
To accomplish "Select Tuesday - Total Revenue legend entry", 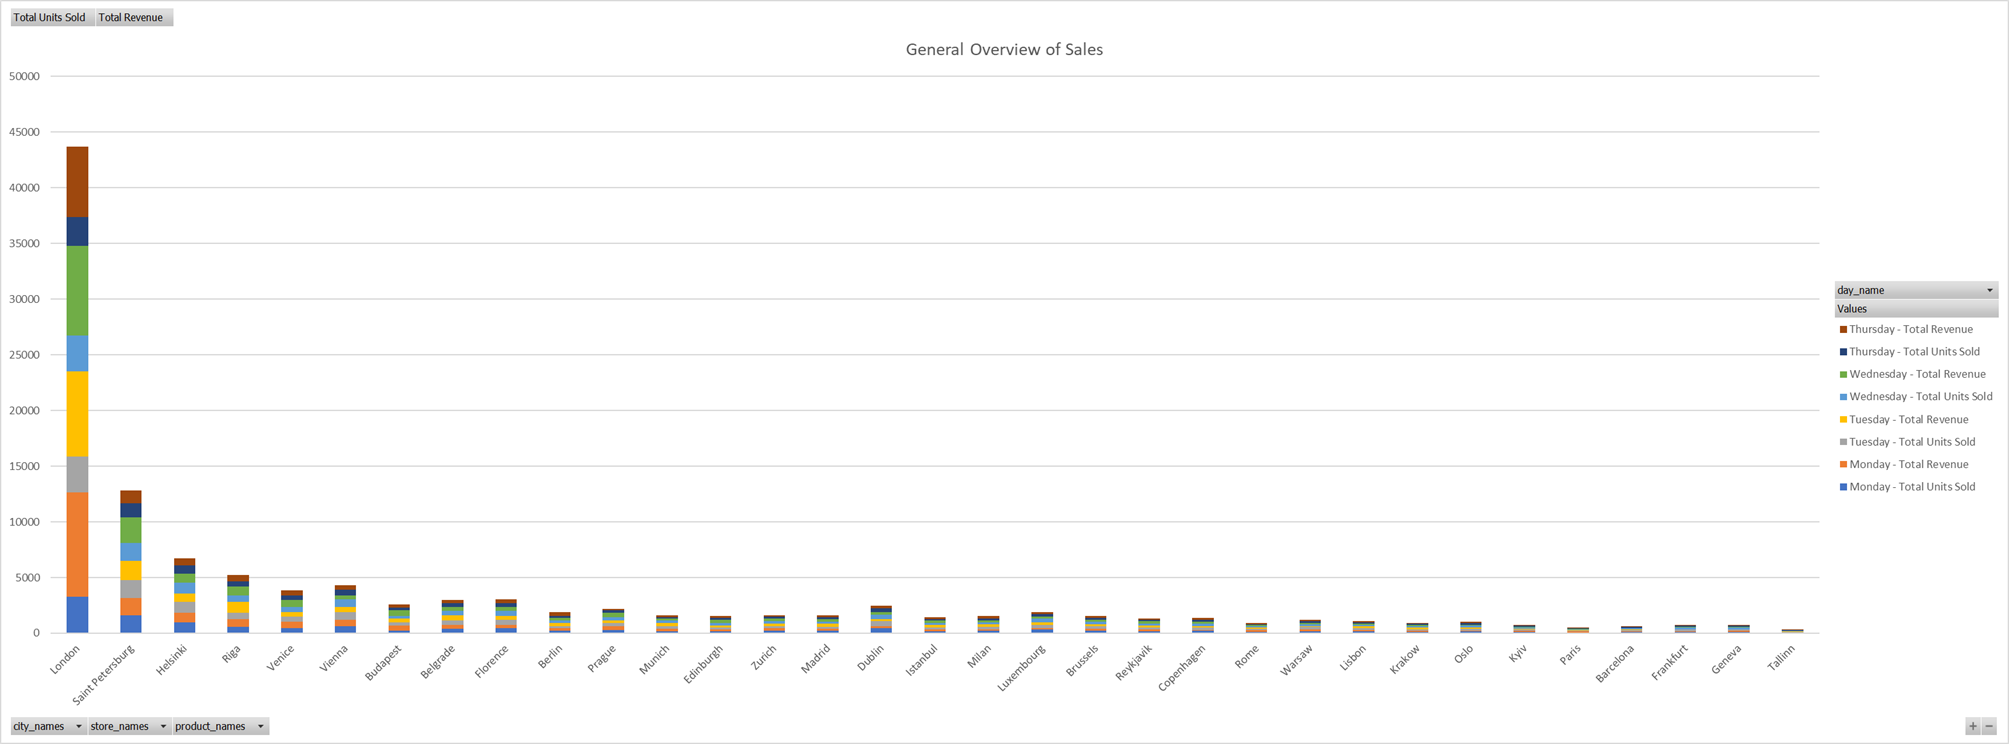I will click(1904, 419).
